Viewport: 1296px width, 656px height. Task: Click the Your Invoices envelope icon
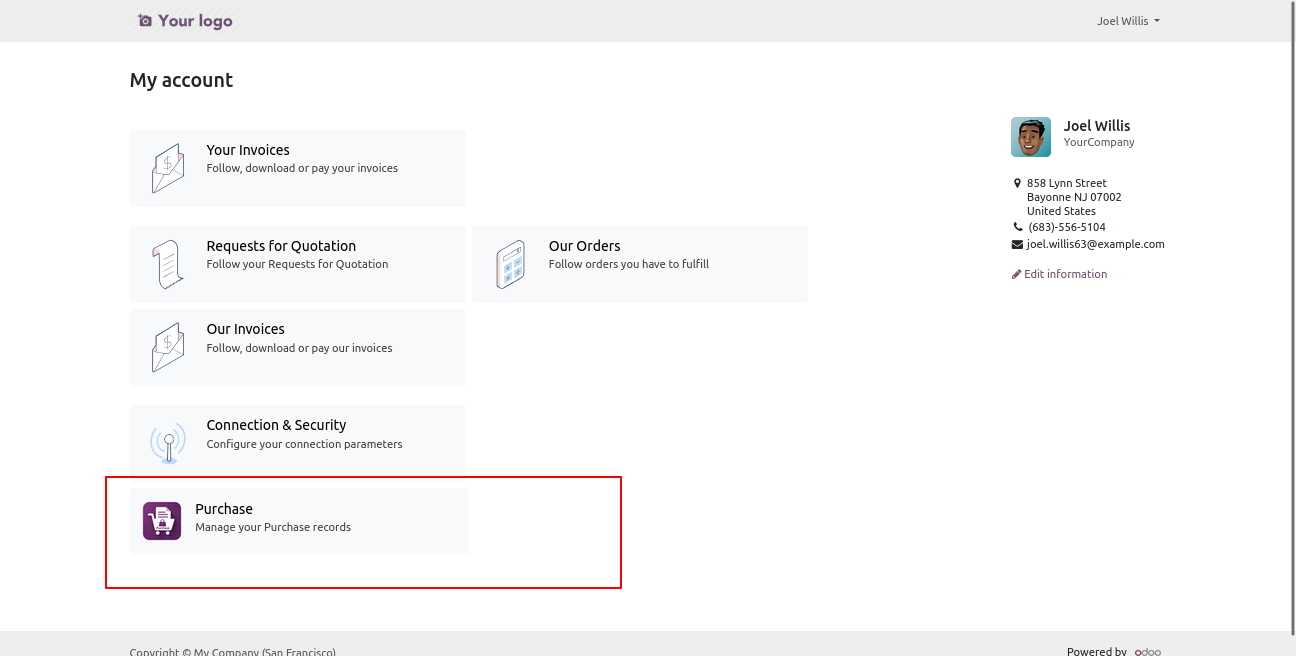[168, 168]
